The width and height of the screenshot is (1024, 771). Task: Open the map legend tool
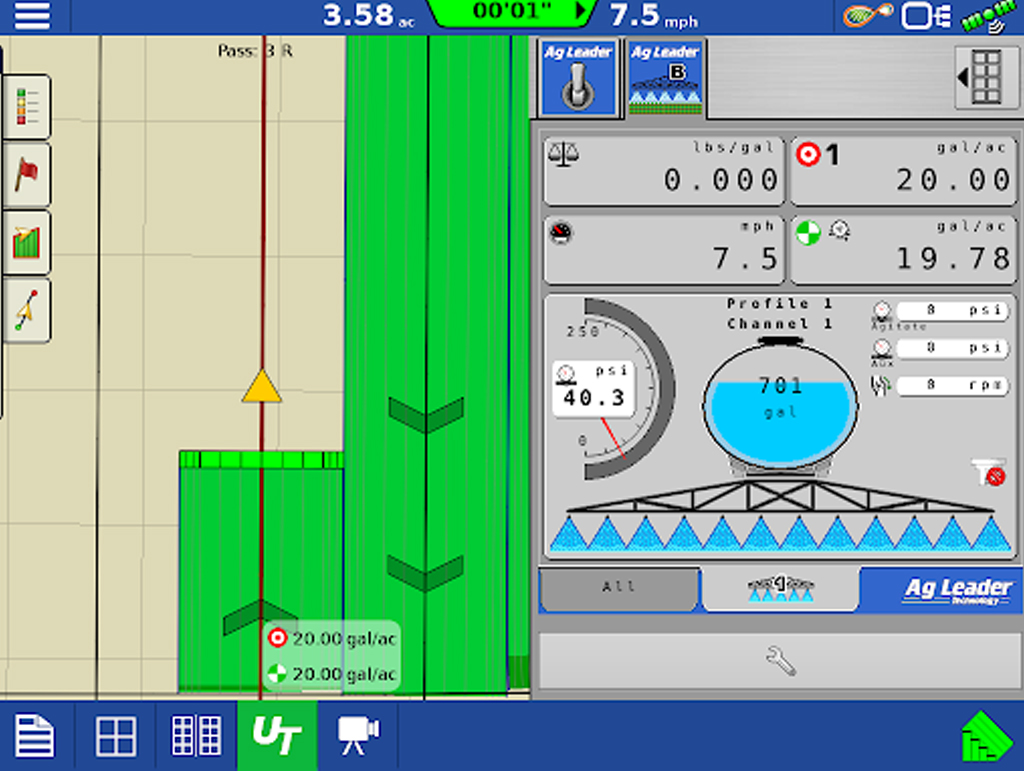point(26,107)
